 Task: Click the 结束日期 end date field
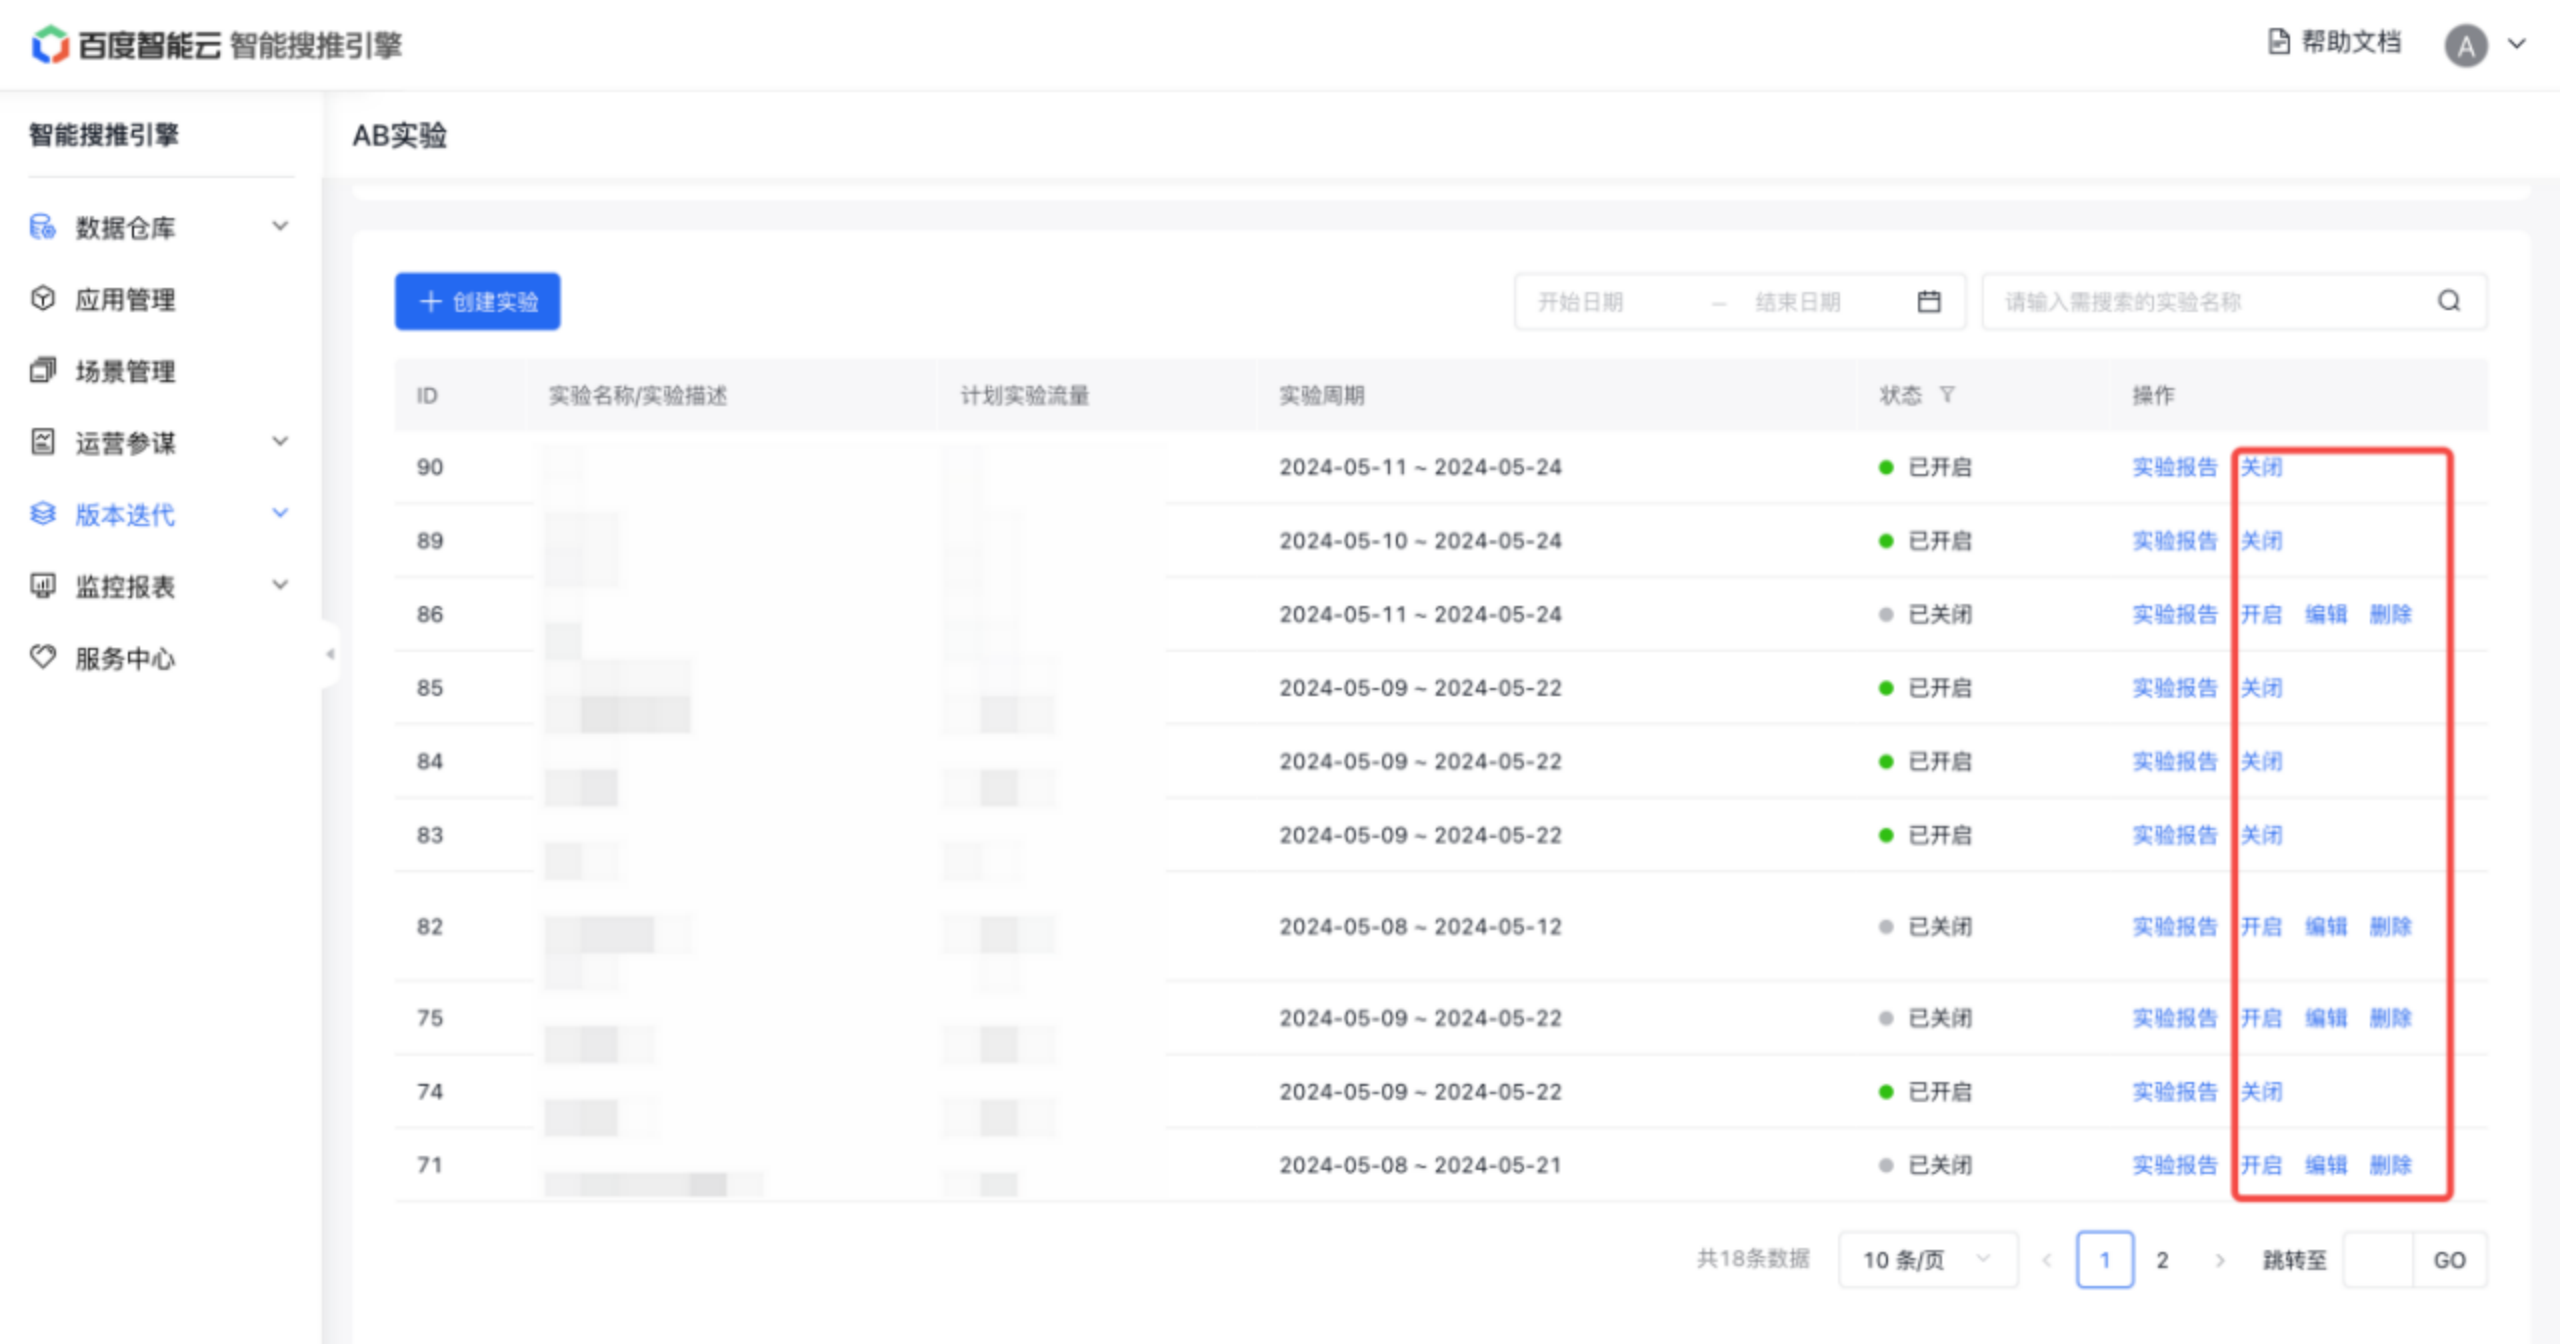(1798, 302)
